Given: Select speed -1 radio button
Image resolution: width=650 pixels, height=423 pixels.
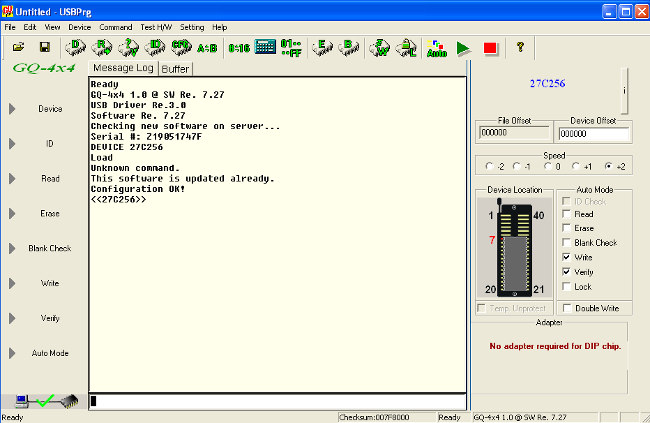Looking at the screenshot, I should coord(517,166).
